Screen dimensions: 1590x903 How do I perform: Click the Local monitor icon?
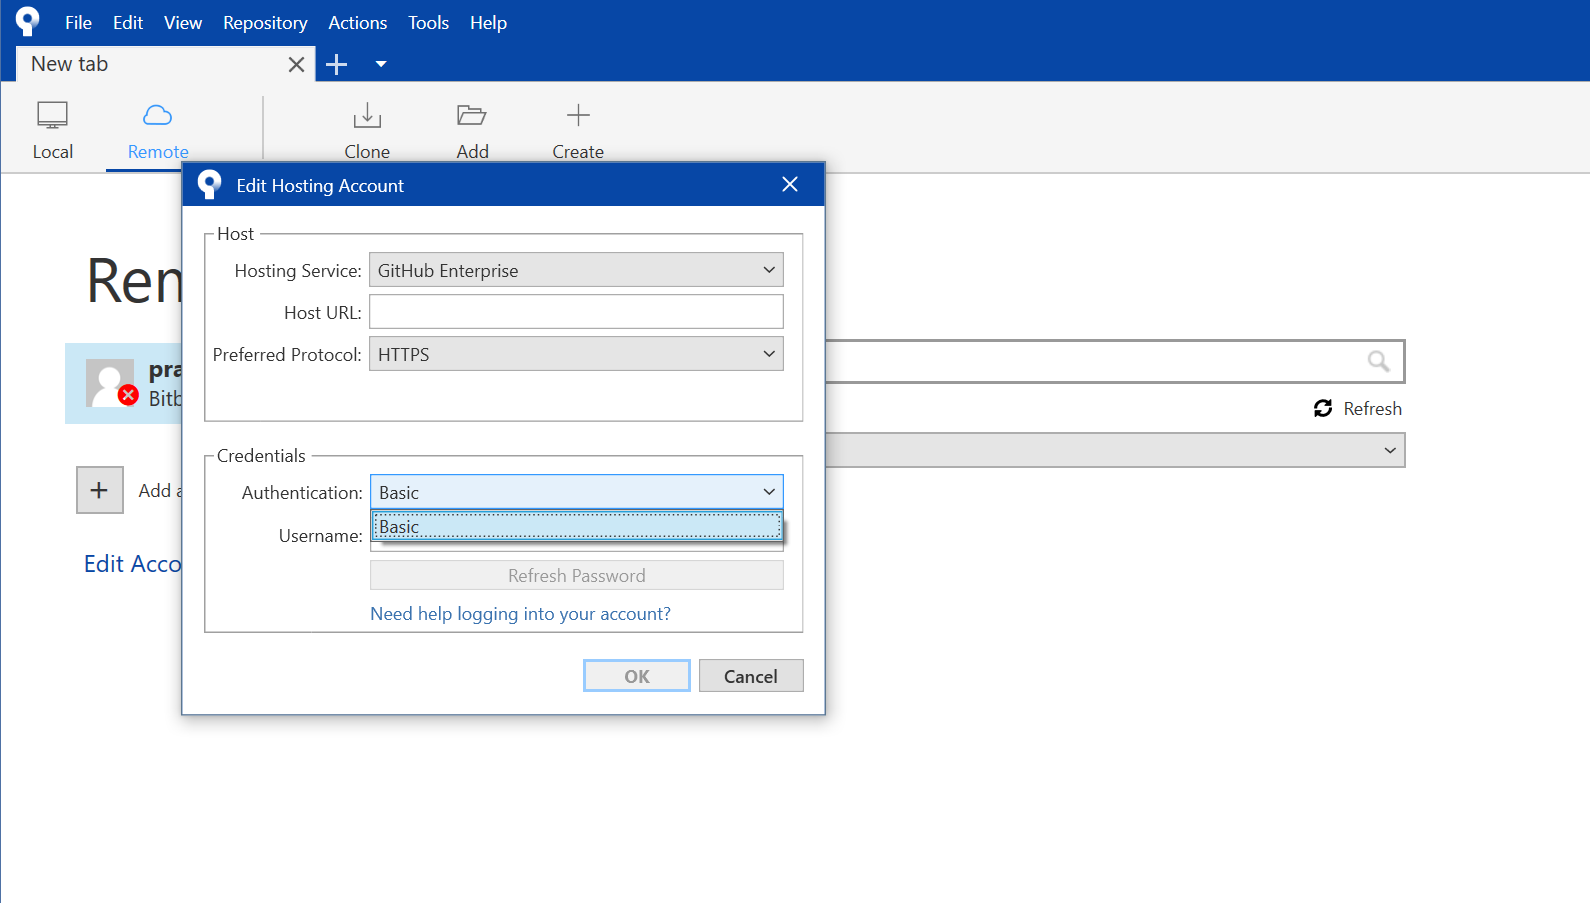pos(52,116)
